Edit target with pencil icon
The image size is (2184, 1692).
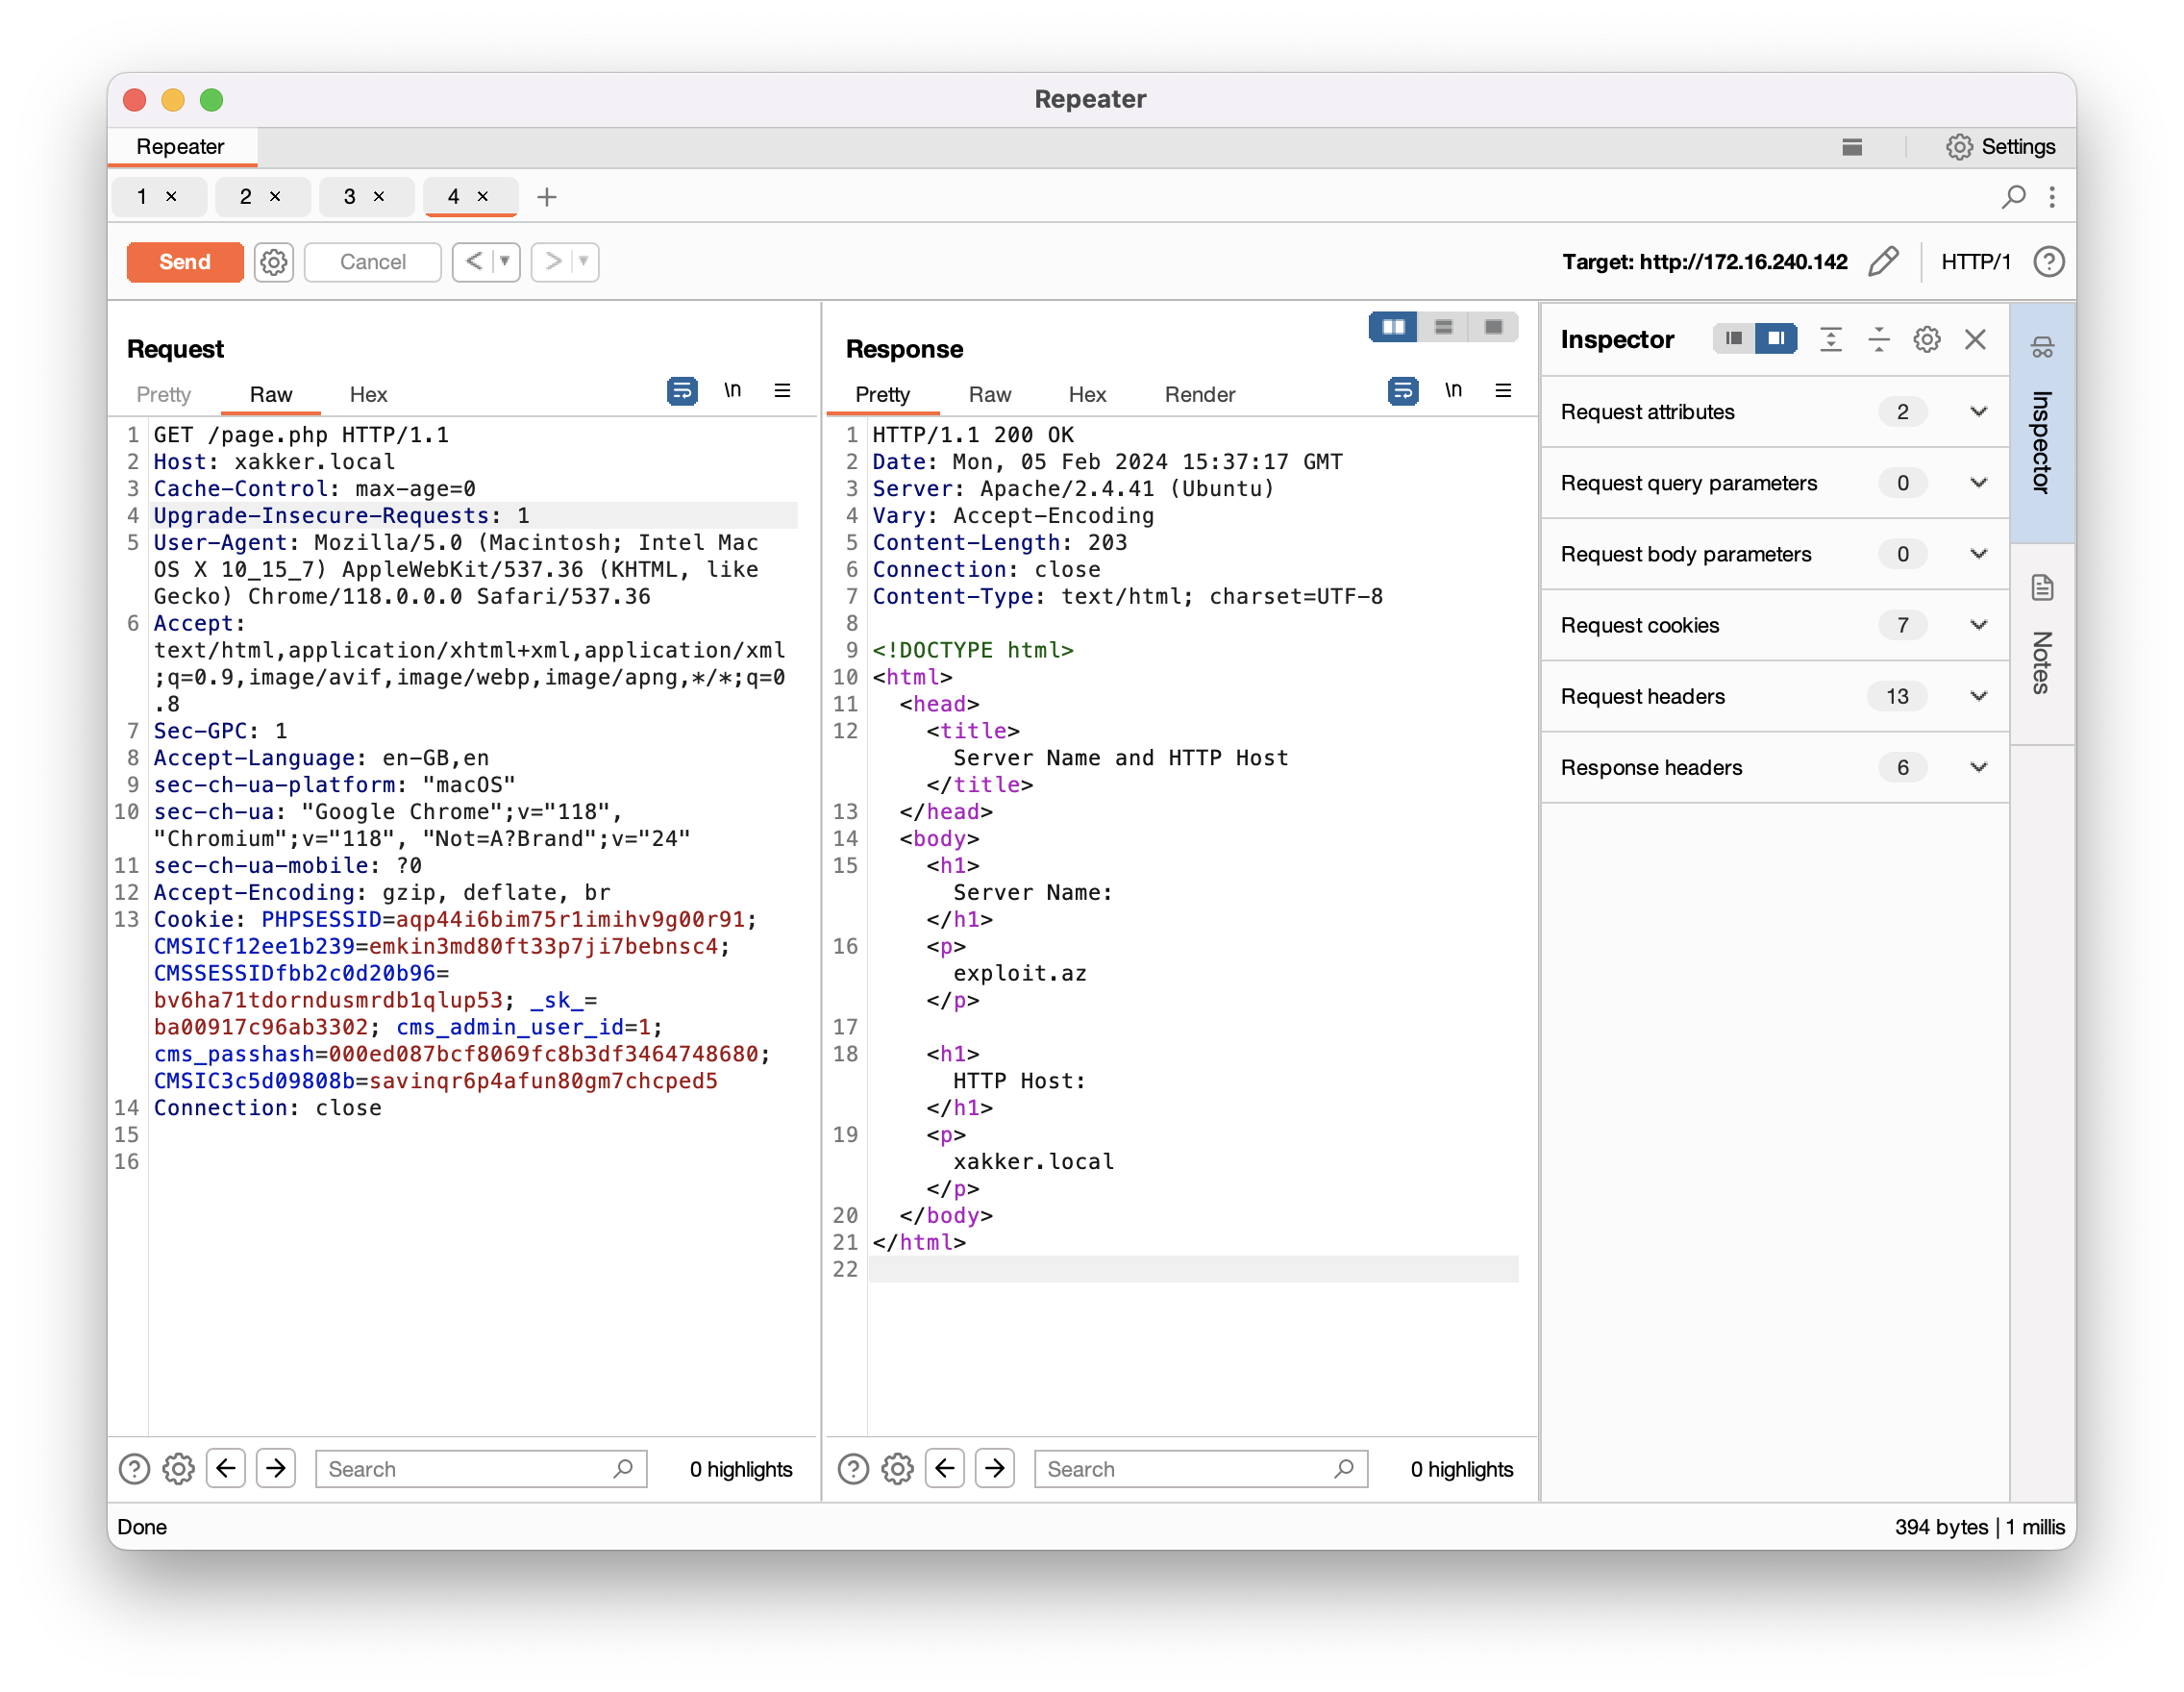click(1883, 262)
